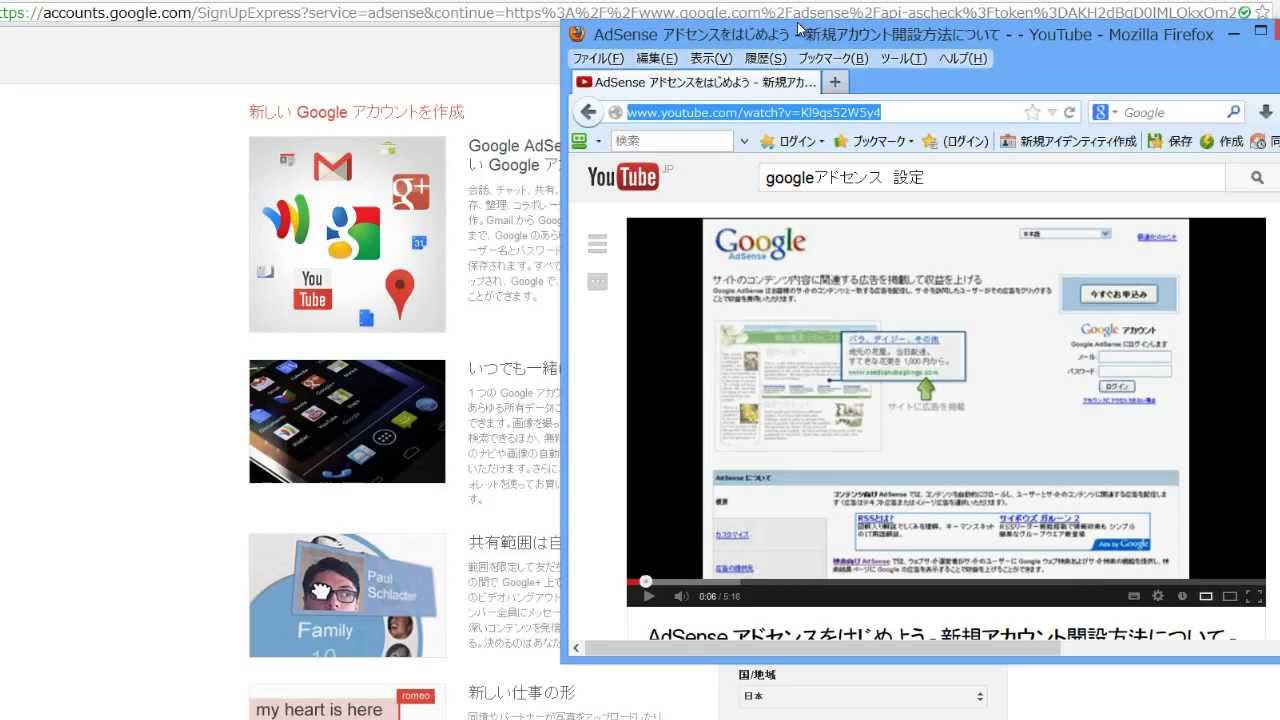1280x720 pixels.
Task: Click the site identity globe icon
Action: (615, 112)
